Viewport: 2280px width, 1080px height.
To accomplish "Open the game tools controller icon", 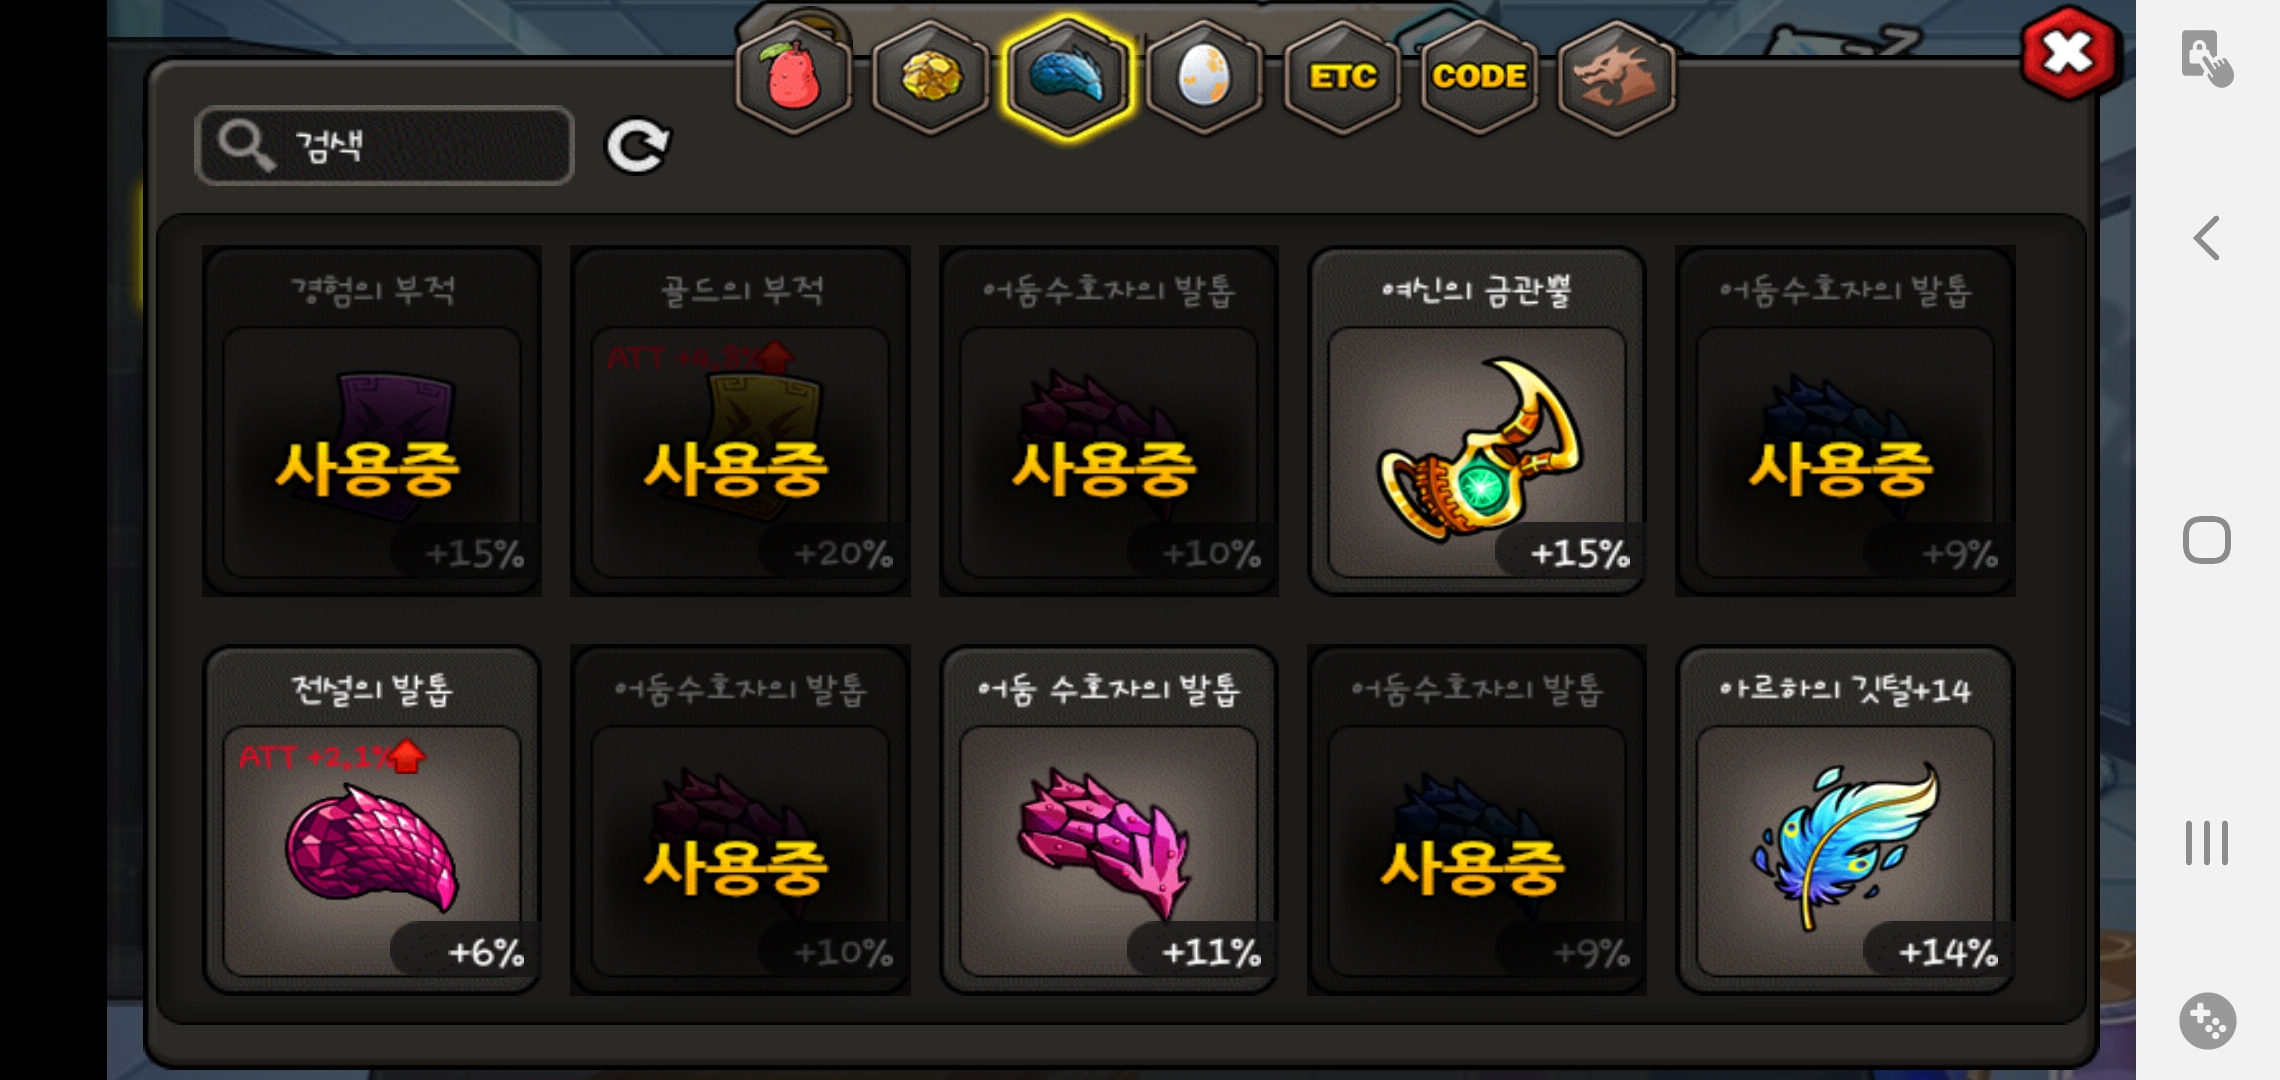I will click(2208, 1021).
